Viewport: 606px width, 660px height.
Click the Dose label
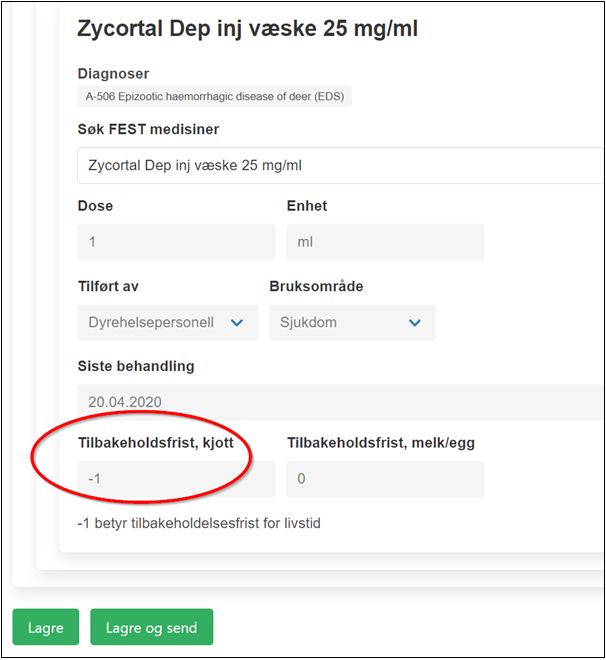pos(96,206)
